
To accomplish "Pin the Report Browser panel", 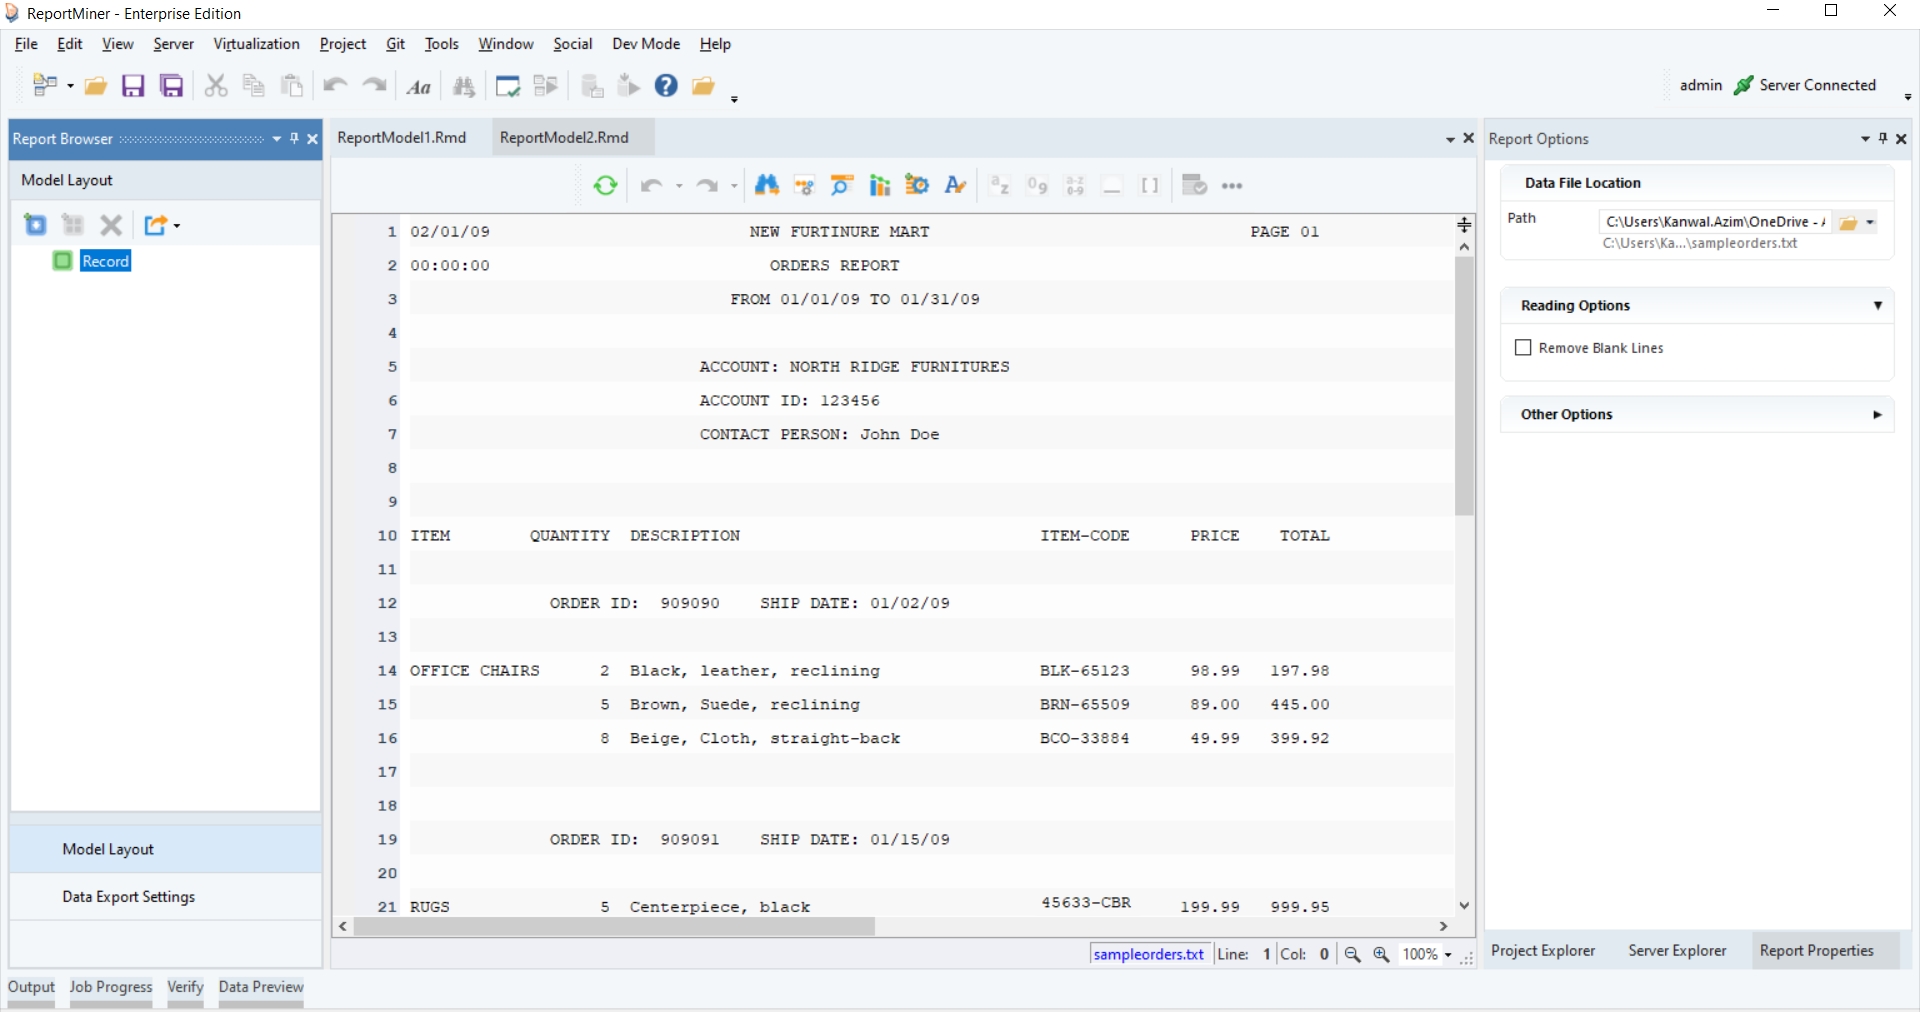I will pyautogui.click(x=294, y=139).
